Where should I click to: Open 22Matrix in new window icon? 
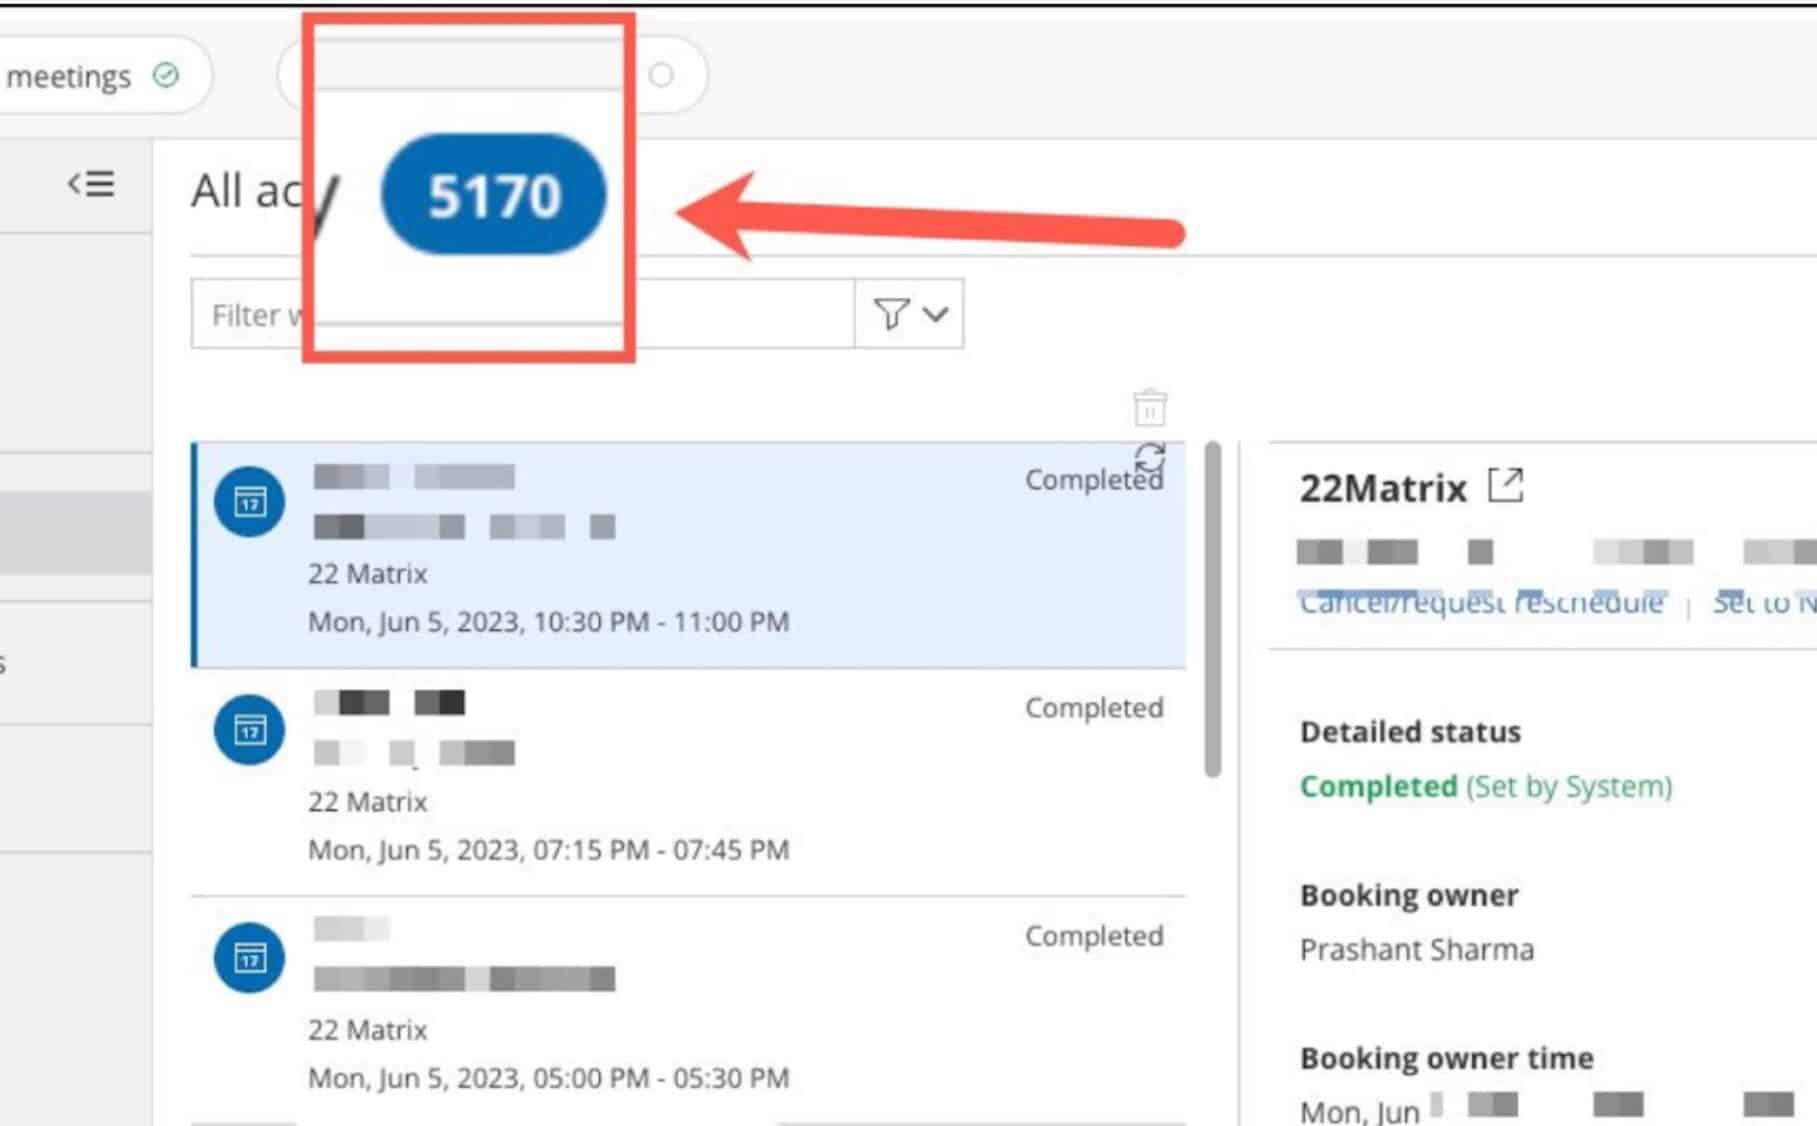click(1505, 486)
